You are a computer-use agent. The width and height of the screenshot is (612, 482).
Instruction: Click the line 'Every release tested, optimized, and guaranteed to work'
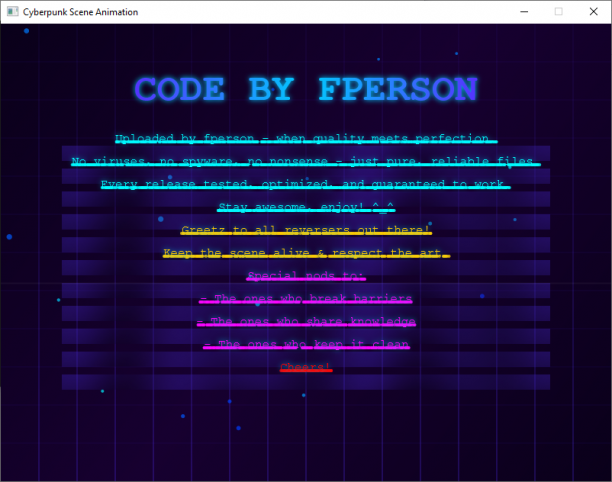pyautogui.click(x=306, y=184)
